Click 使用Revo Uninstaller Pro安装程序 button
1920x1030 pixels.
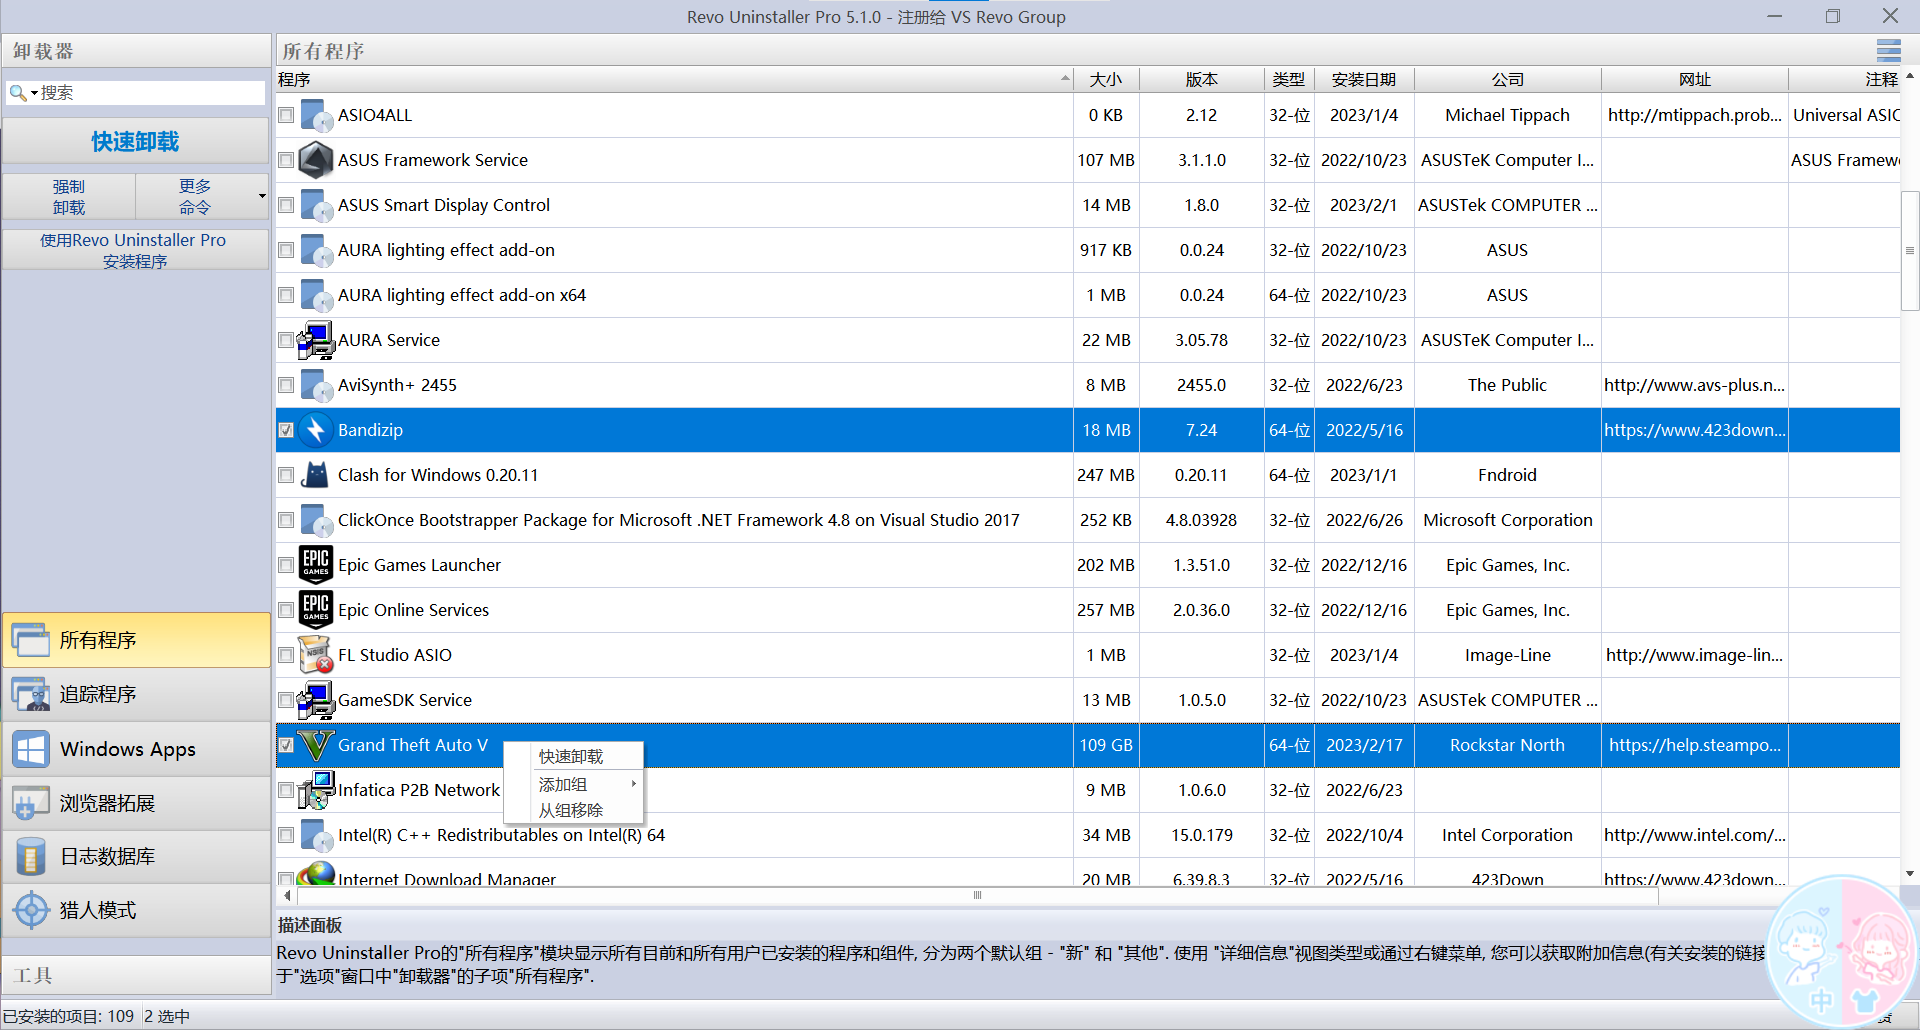[136, 250]
